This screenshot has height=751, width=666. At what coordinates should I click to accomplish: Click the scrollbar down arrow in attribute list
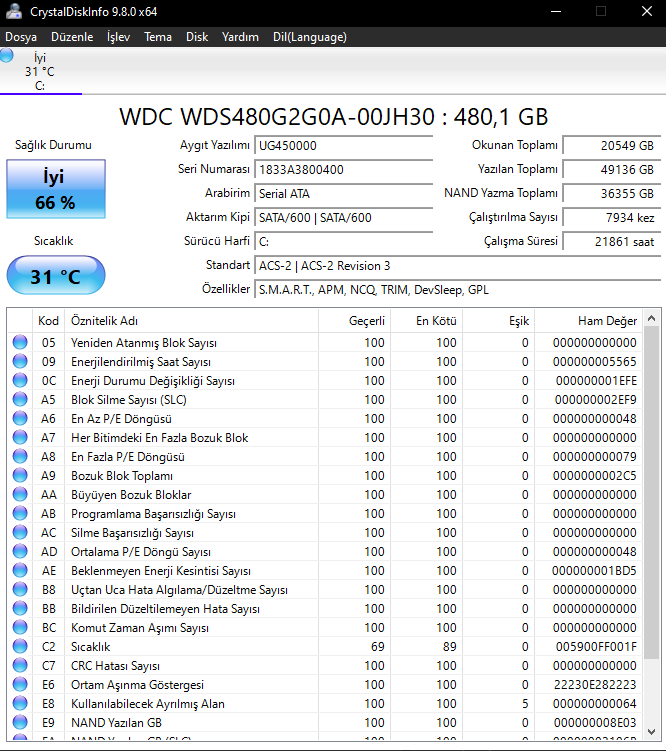click(651, 731)
